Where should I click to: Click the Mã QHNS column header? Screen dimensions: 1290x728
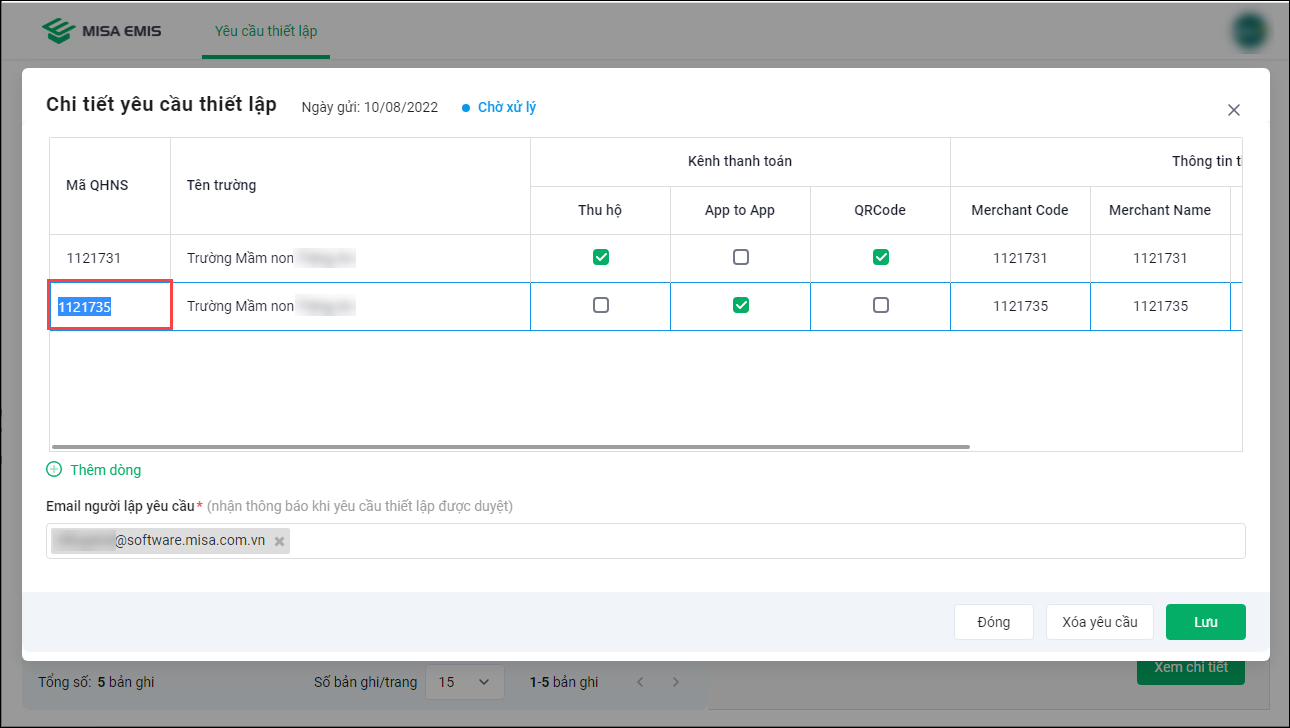pos(111,185)
